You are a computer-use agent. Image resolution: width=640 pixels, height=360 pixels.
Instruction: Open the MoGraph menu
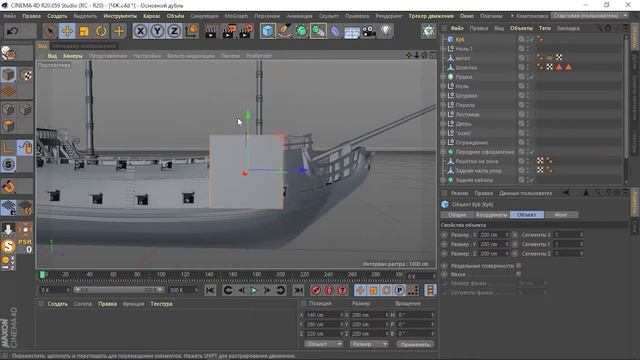[x=236, y=16]
